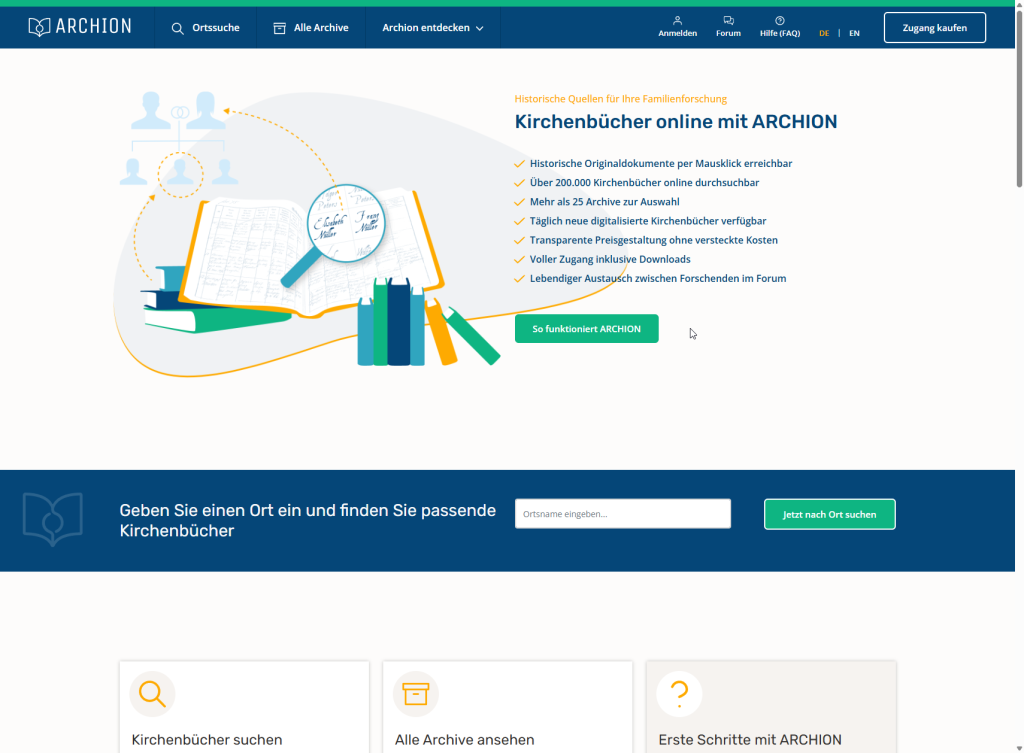The height and width of the screenshot is (753, 1024).
Task: Open the Ortssuche menu item
Action: pyautogui.click(x=205, y=27)
